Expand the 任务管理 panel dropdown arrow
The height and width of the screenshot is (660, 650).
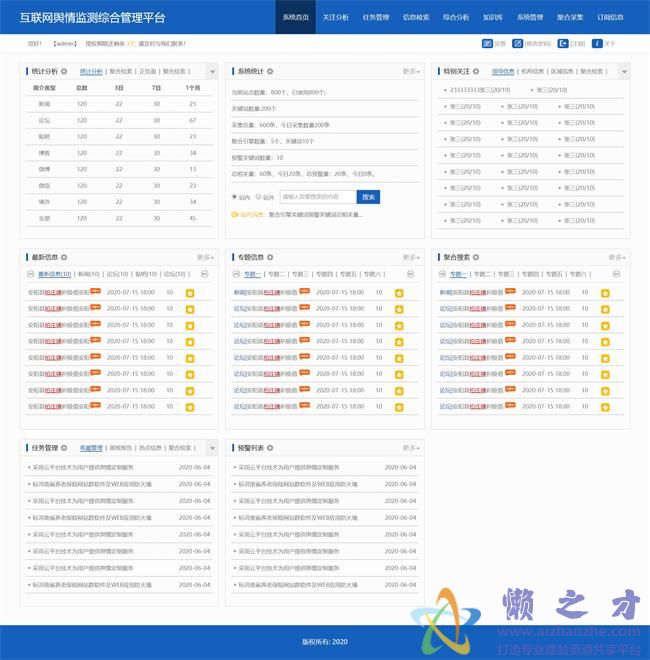tap(211, 448)
